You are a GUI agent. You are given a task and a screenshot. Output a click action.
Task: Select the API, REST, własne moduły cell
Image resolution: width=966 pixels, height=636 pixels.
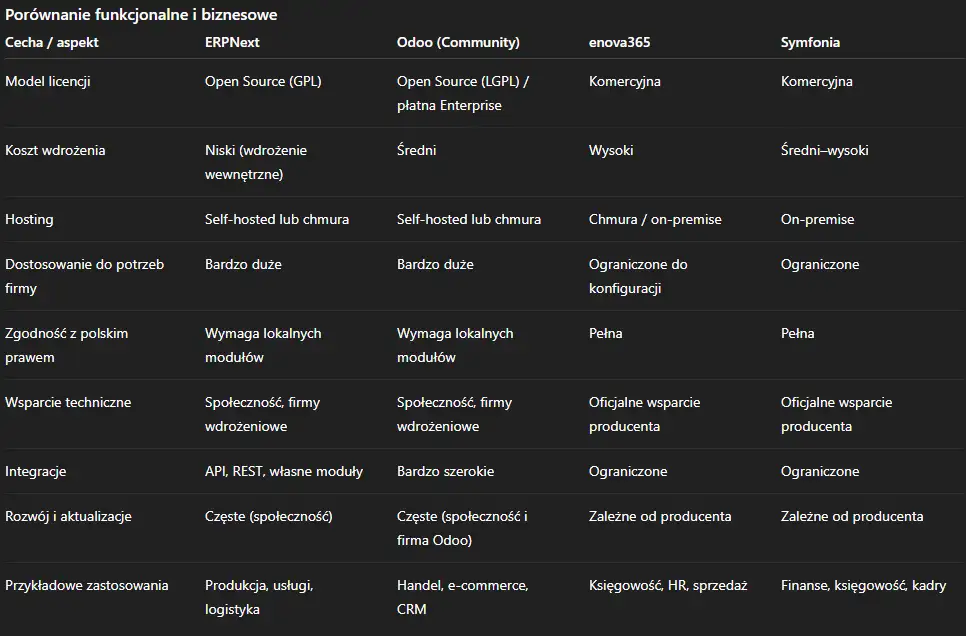[x=284, y=472]
